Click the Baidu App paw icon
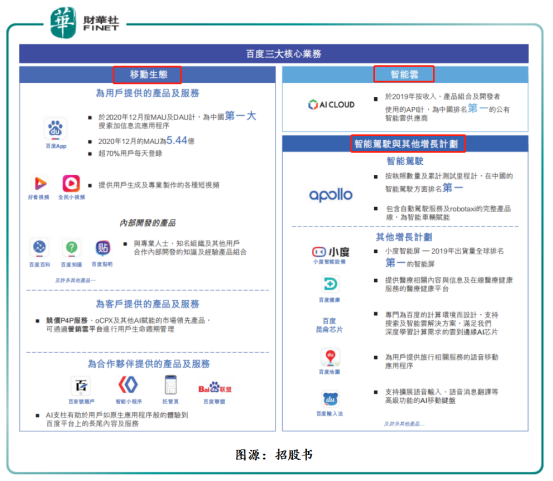Viewport: 553px width, 481px height. coord(56,128)
